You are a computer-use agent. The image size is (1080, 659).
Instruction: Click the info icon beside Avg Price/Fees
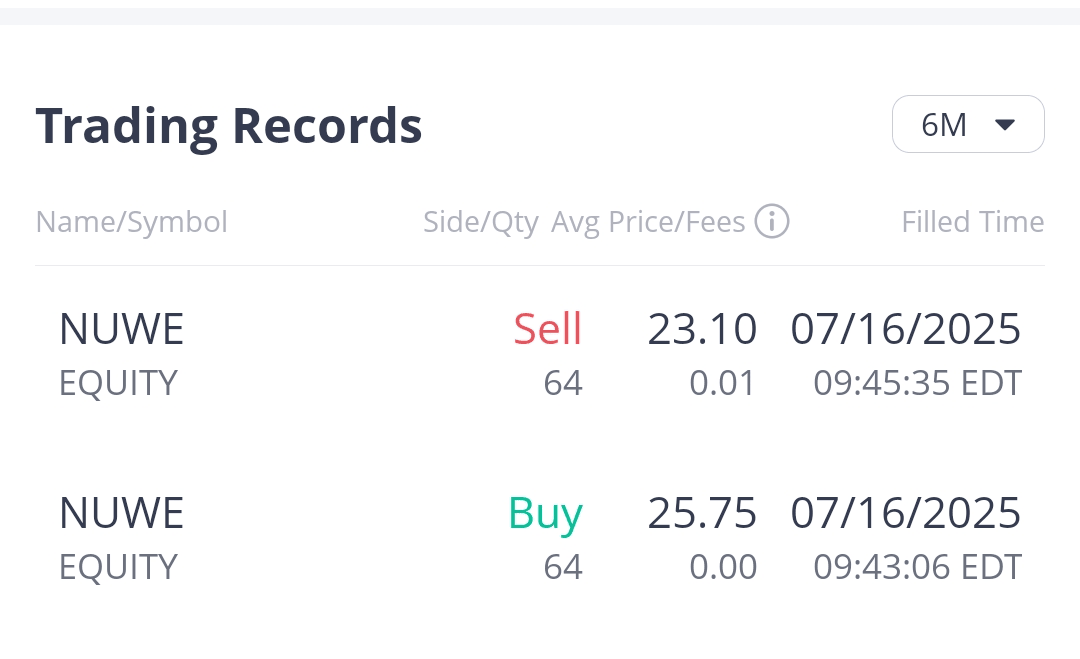click(x=772, y=222)
